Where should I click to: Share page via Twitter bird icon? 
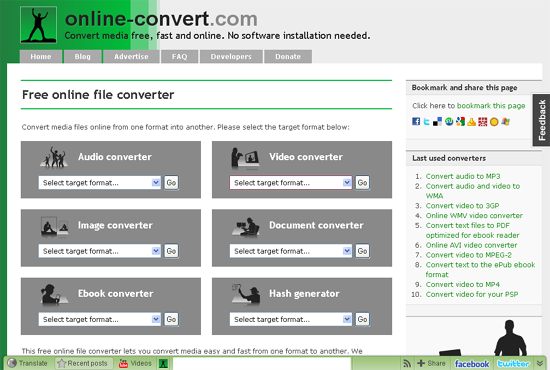(x=427, y=122)
